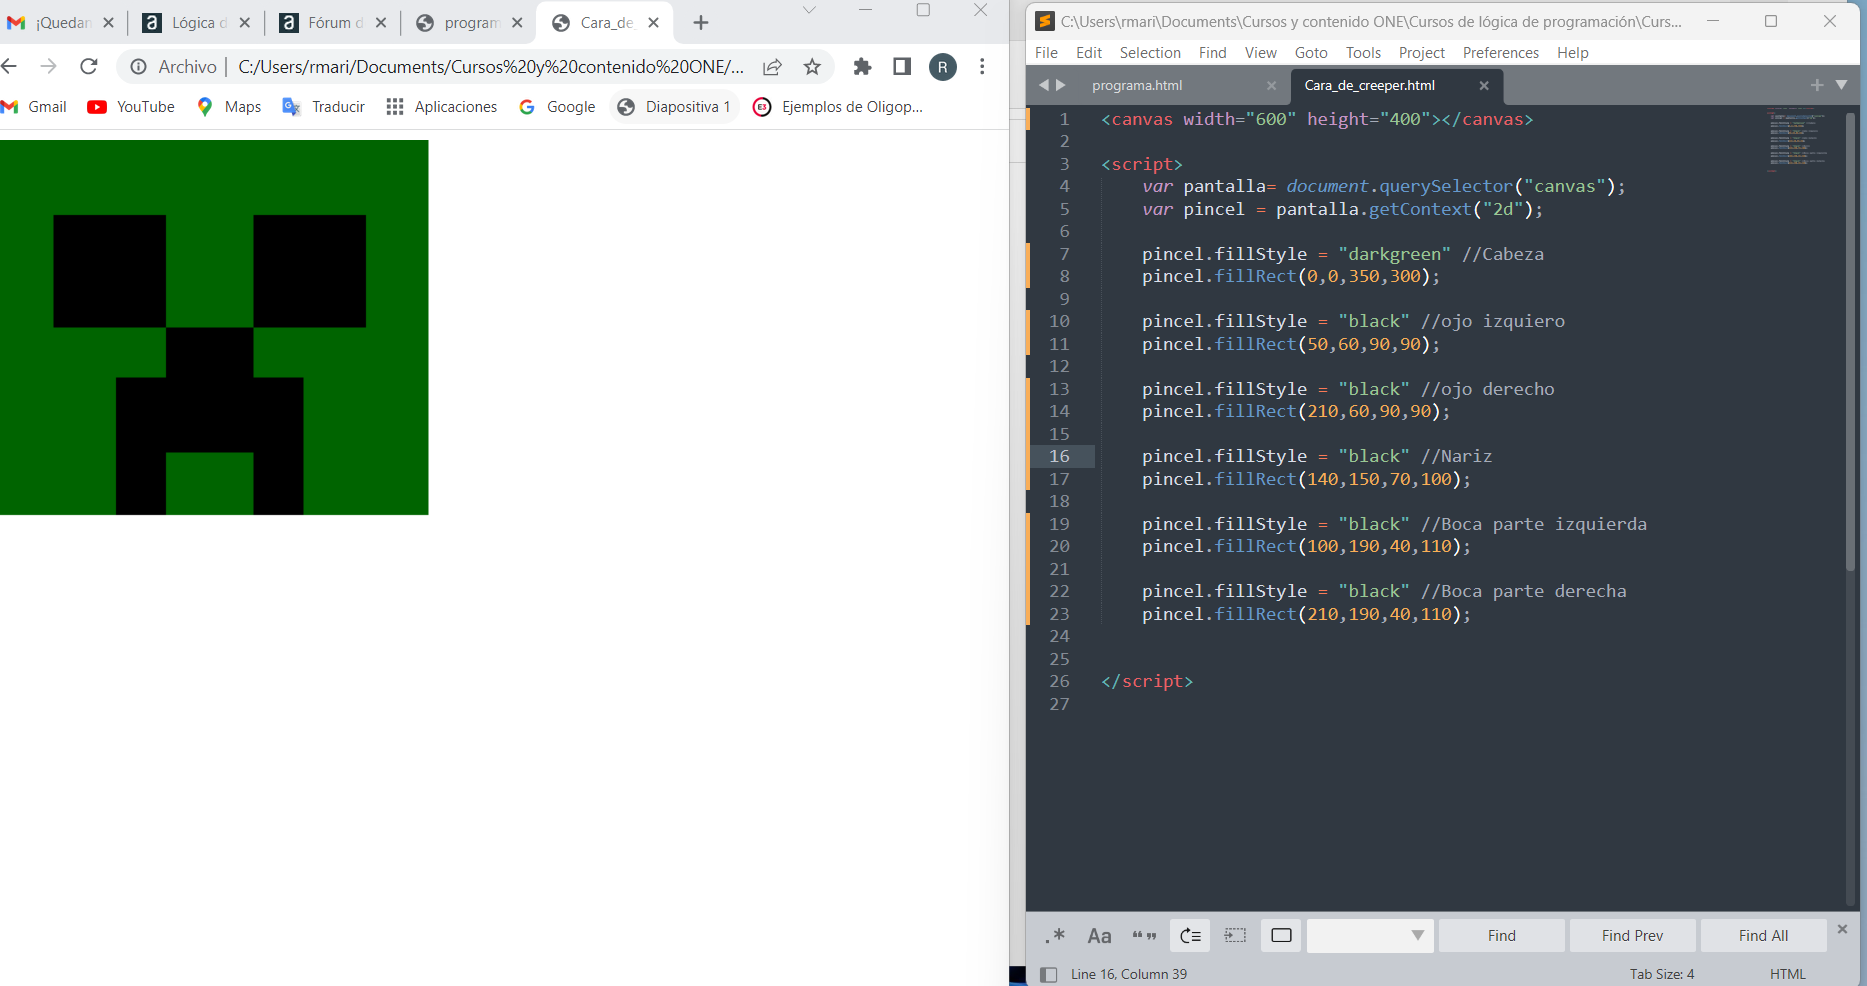Open Sublime Goto menu
Screen dimensions: 1867x986
coord(1311,53)
